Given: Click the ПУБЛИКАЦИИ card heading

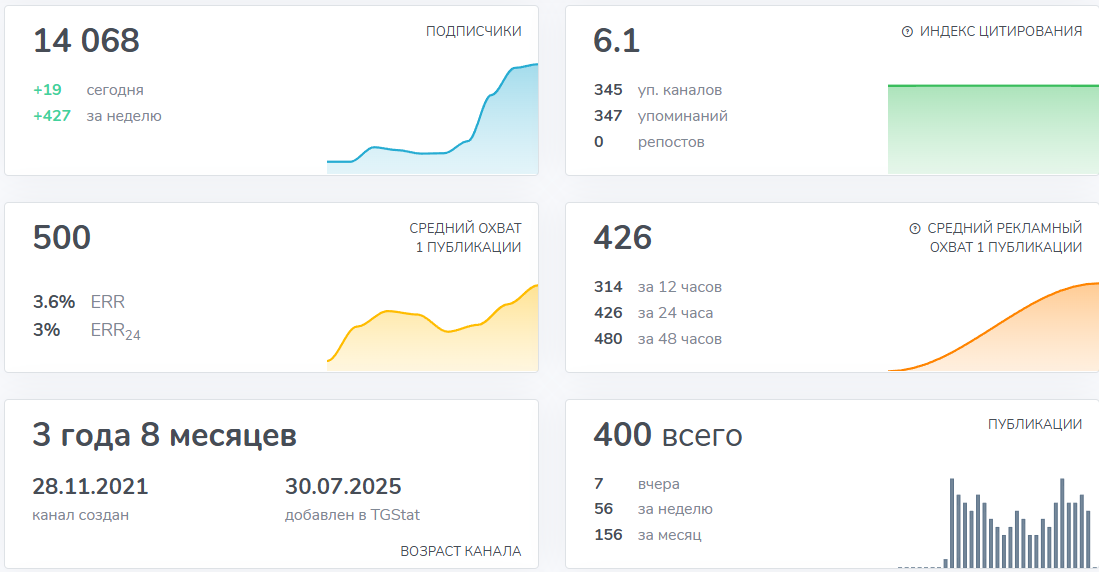Looking at the screenshot, I should tap(1035, 424).
